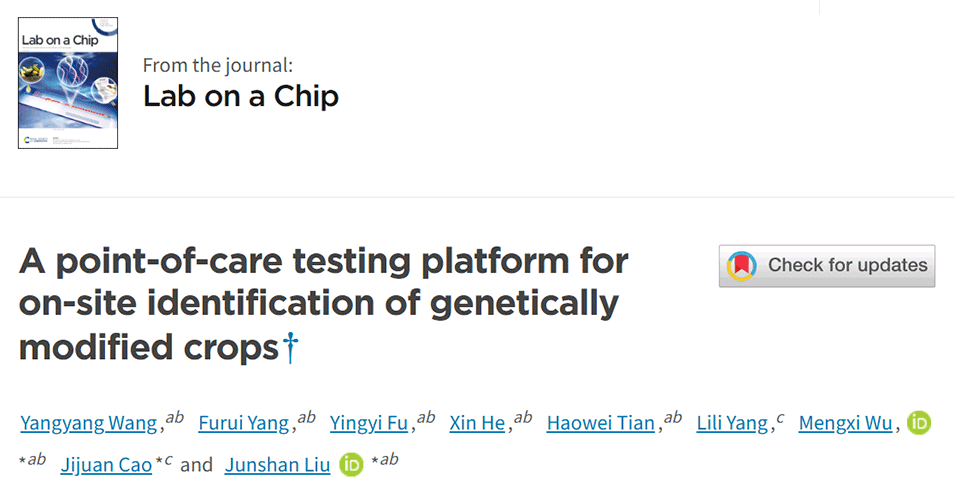Select the Haowei Tian author link
Screen dimensions: 955x492
click(600, 423)
